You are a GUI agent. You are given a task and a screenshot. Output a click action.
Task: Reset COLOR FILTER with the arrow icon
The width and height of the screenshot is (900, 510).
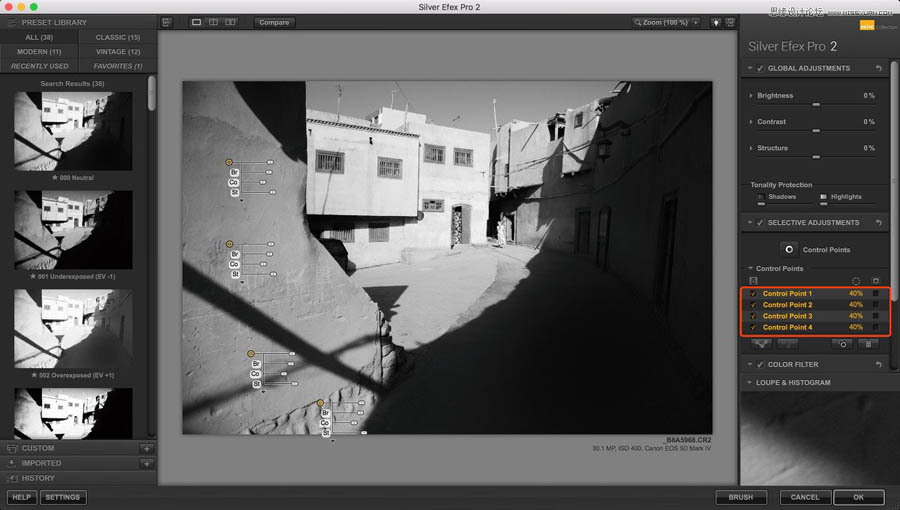point(879,364)
